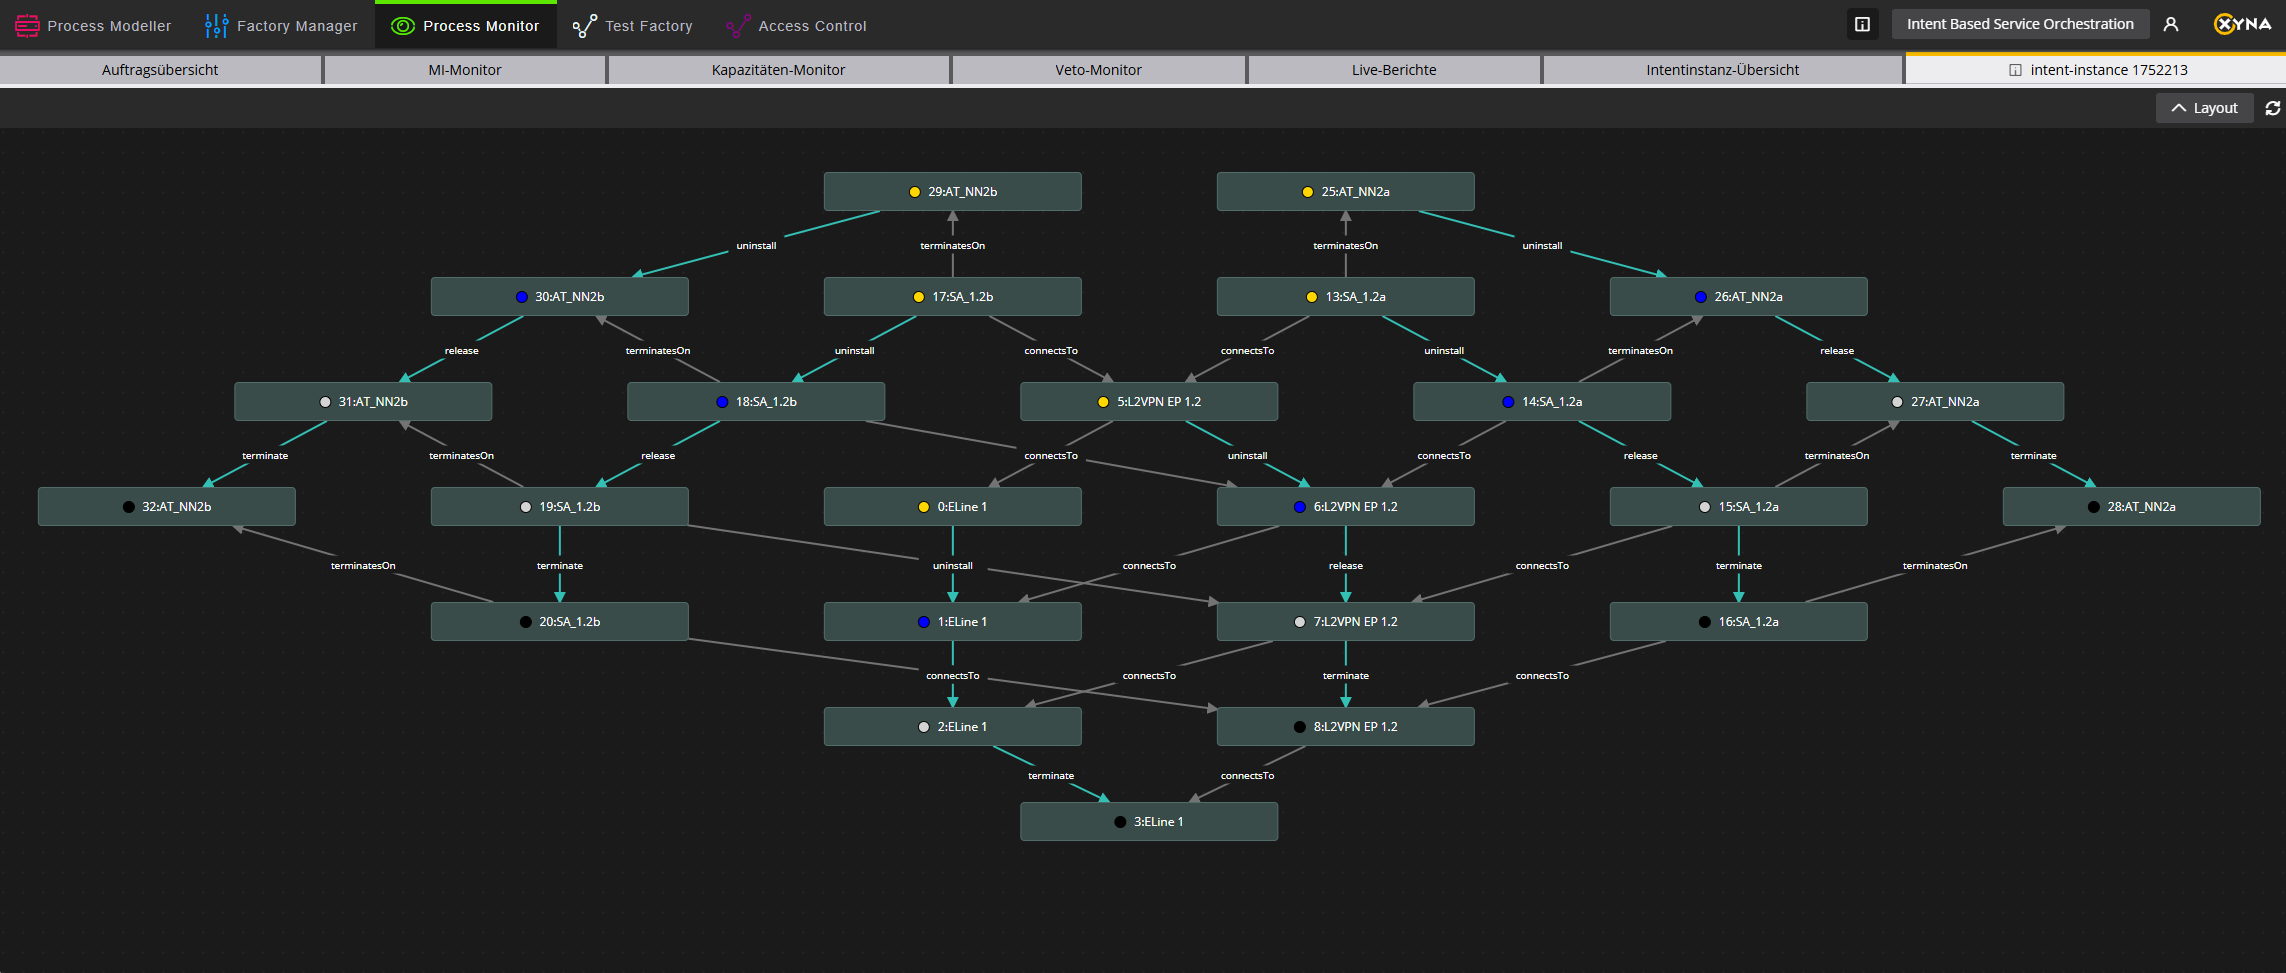The width and height of the screenshot is (2286, 973).
Task: Switch to the Auftragsübersicht tab
Action: pyautogui.click(x=160, y=70)
